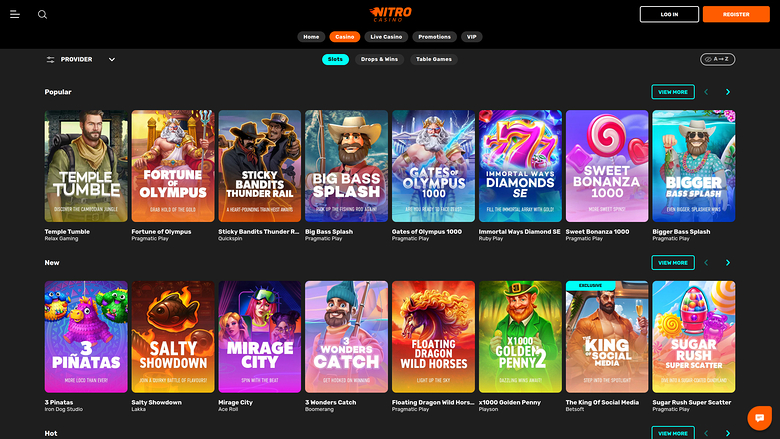This screenshot has height=439, width=780.
Task: Open Mirage City game thumbnail
Action: [260, 337]
